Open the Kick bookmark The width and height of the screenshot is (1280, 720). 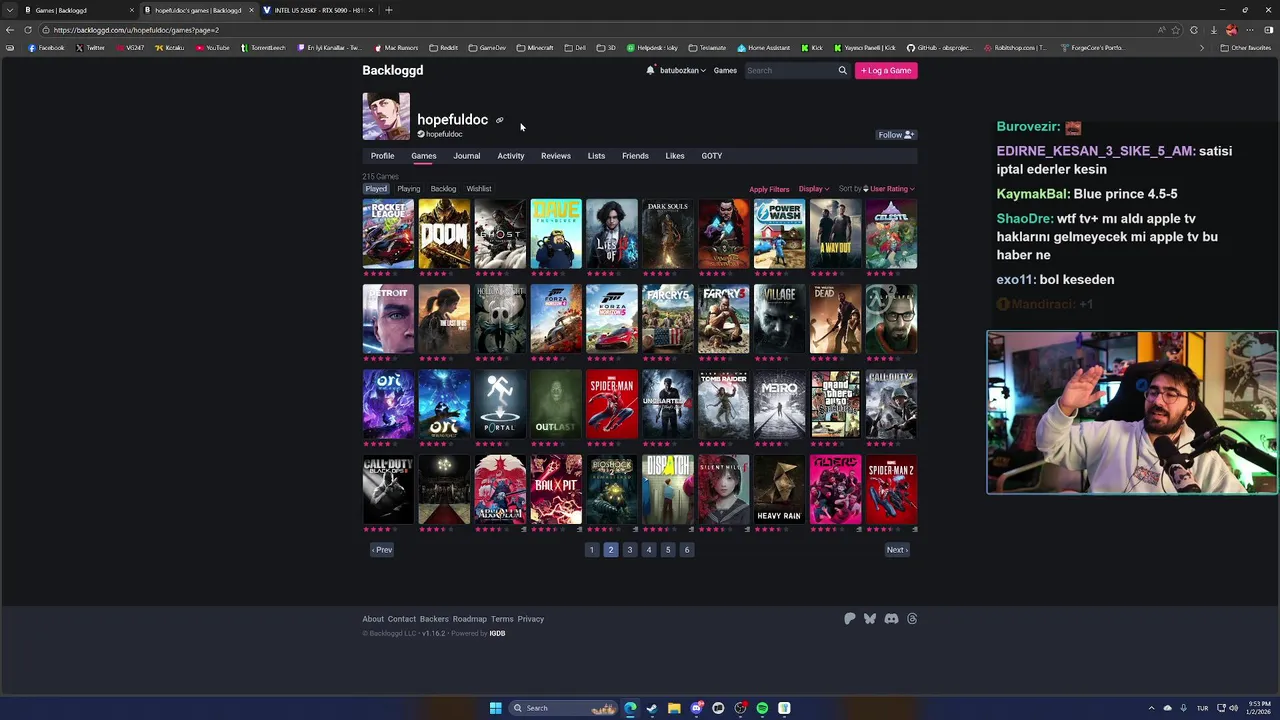point(812,47)
